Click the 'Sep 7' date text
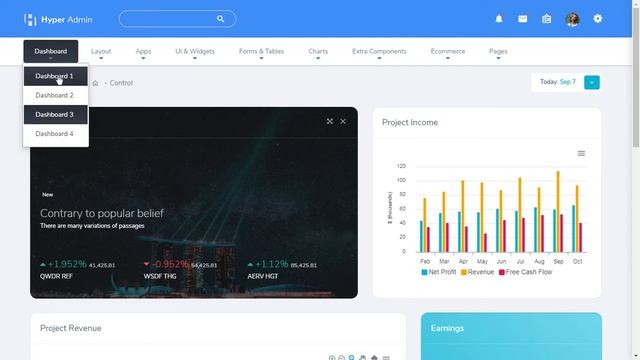The image size is (640, 360). [568, 82]
